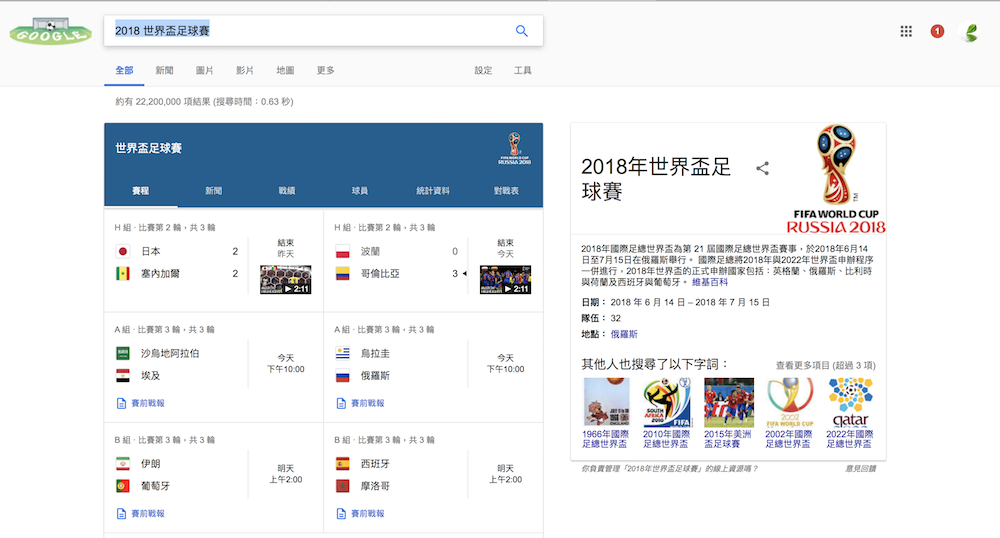The width and height of the screenshot is (1000, 538).
Task: Select the 全部 search tab
Action: (x=124, y=70)
